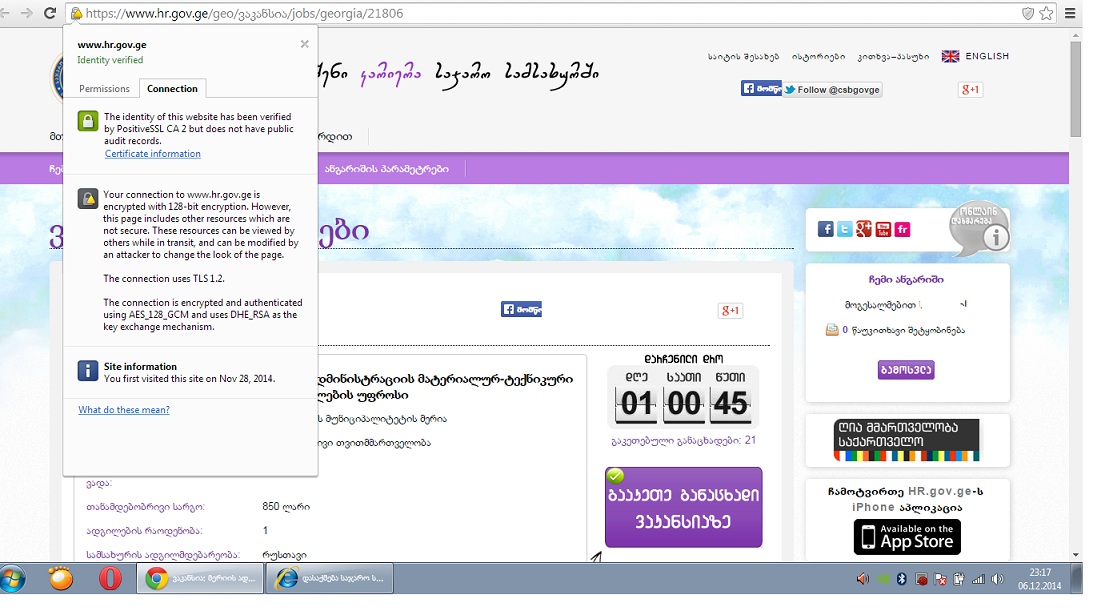The image size is (1093, 615).
Task: Click the yellow warning padlock icon in popup
Action: pyautogui.click(x=88, y=199)
